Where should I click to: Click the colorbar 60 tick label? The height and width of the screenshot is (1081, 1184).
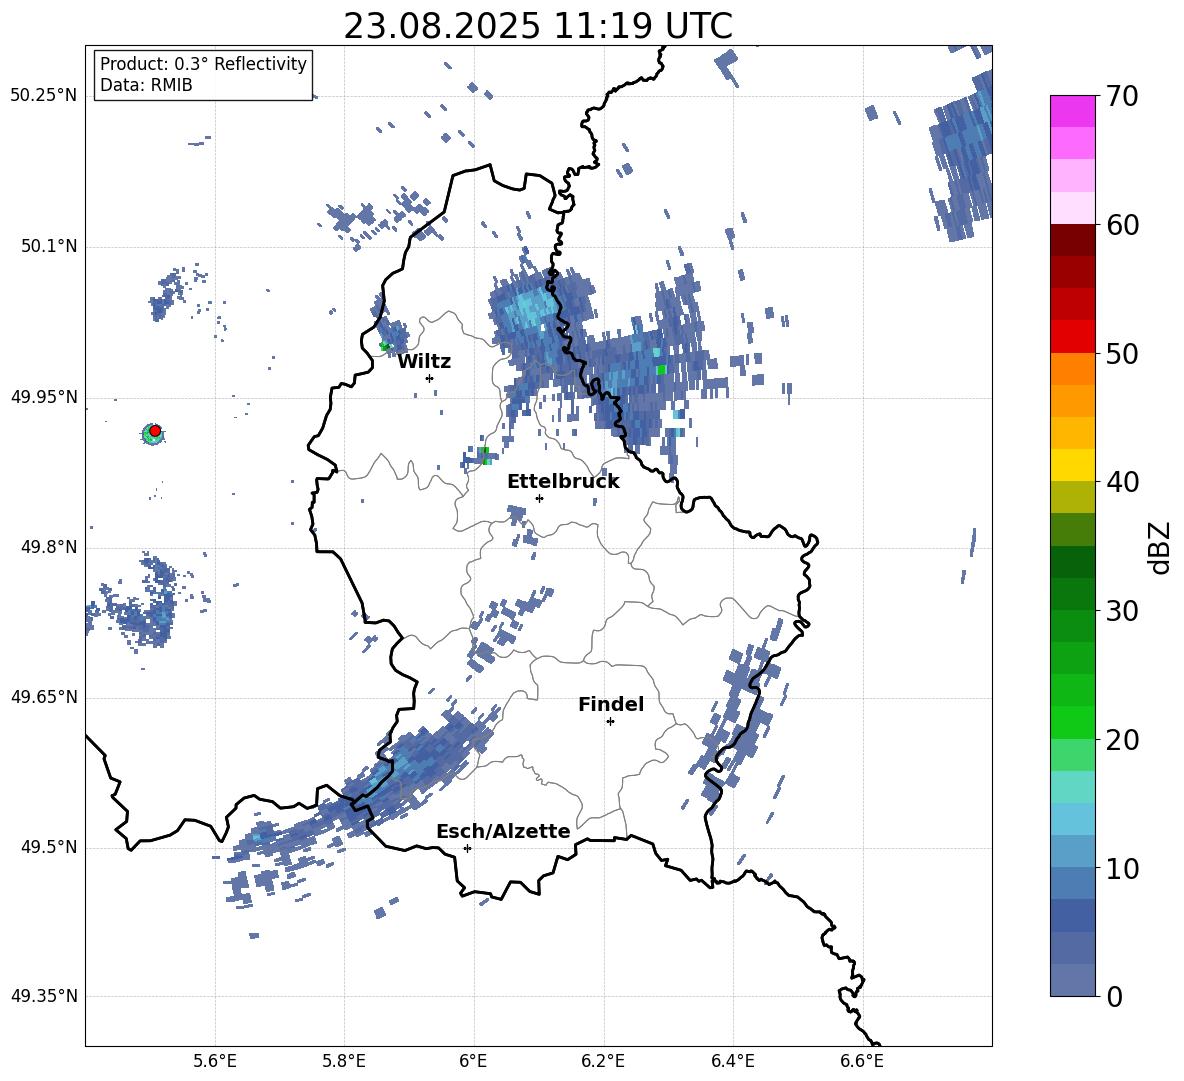pyautogui.click(x=1122, y=225)
